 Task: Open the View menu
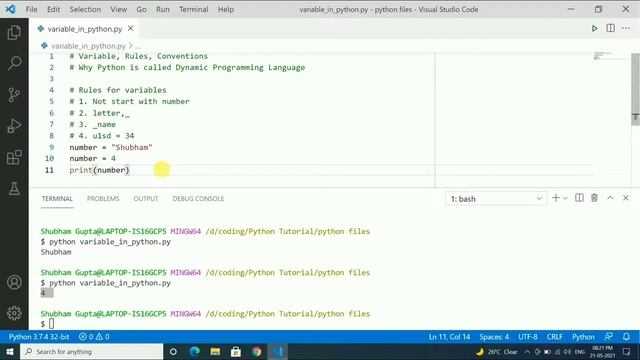tap(118, 9)
